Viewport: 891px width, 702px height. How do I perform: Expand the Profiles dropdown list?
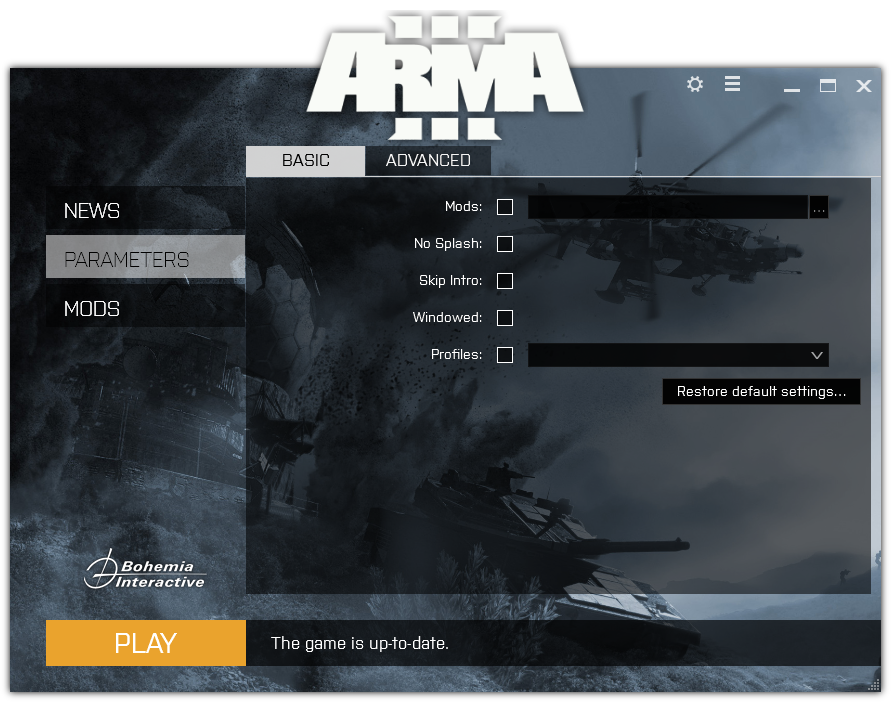pos(816,355)
